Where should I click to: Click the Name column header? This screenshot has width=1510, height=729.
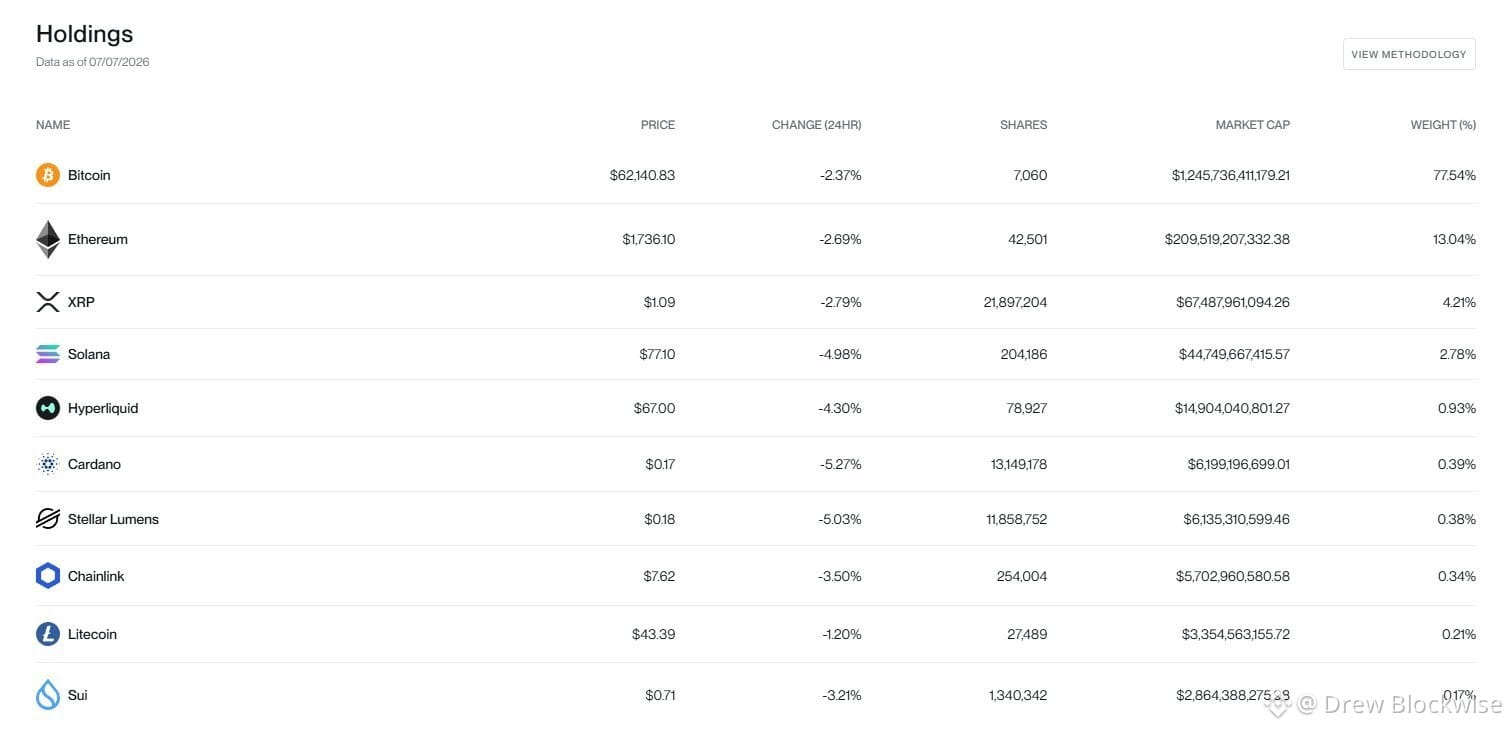53,125
